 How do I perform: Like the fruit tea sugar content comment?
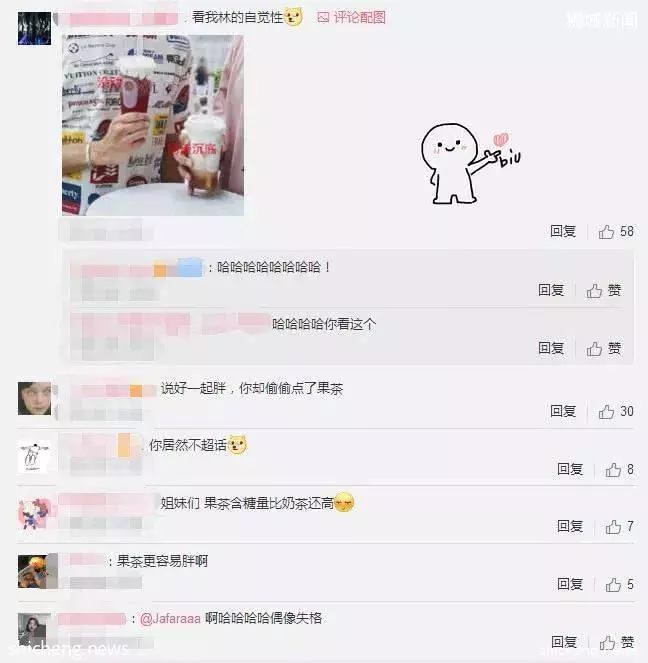[x=619, y=527]
